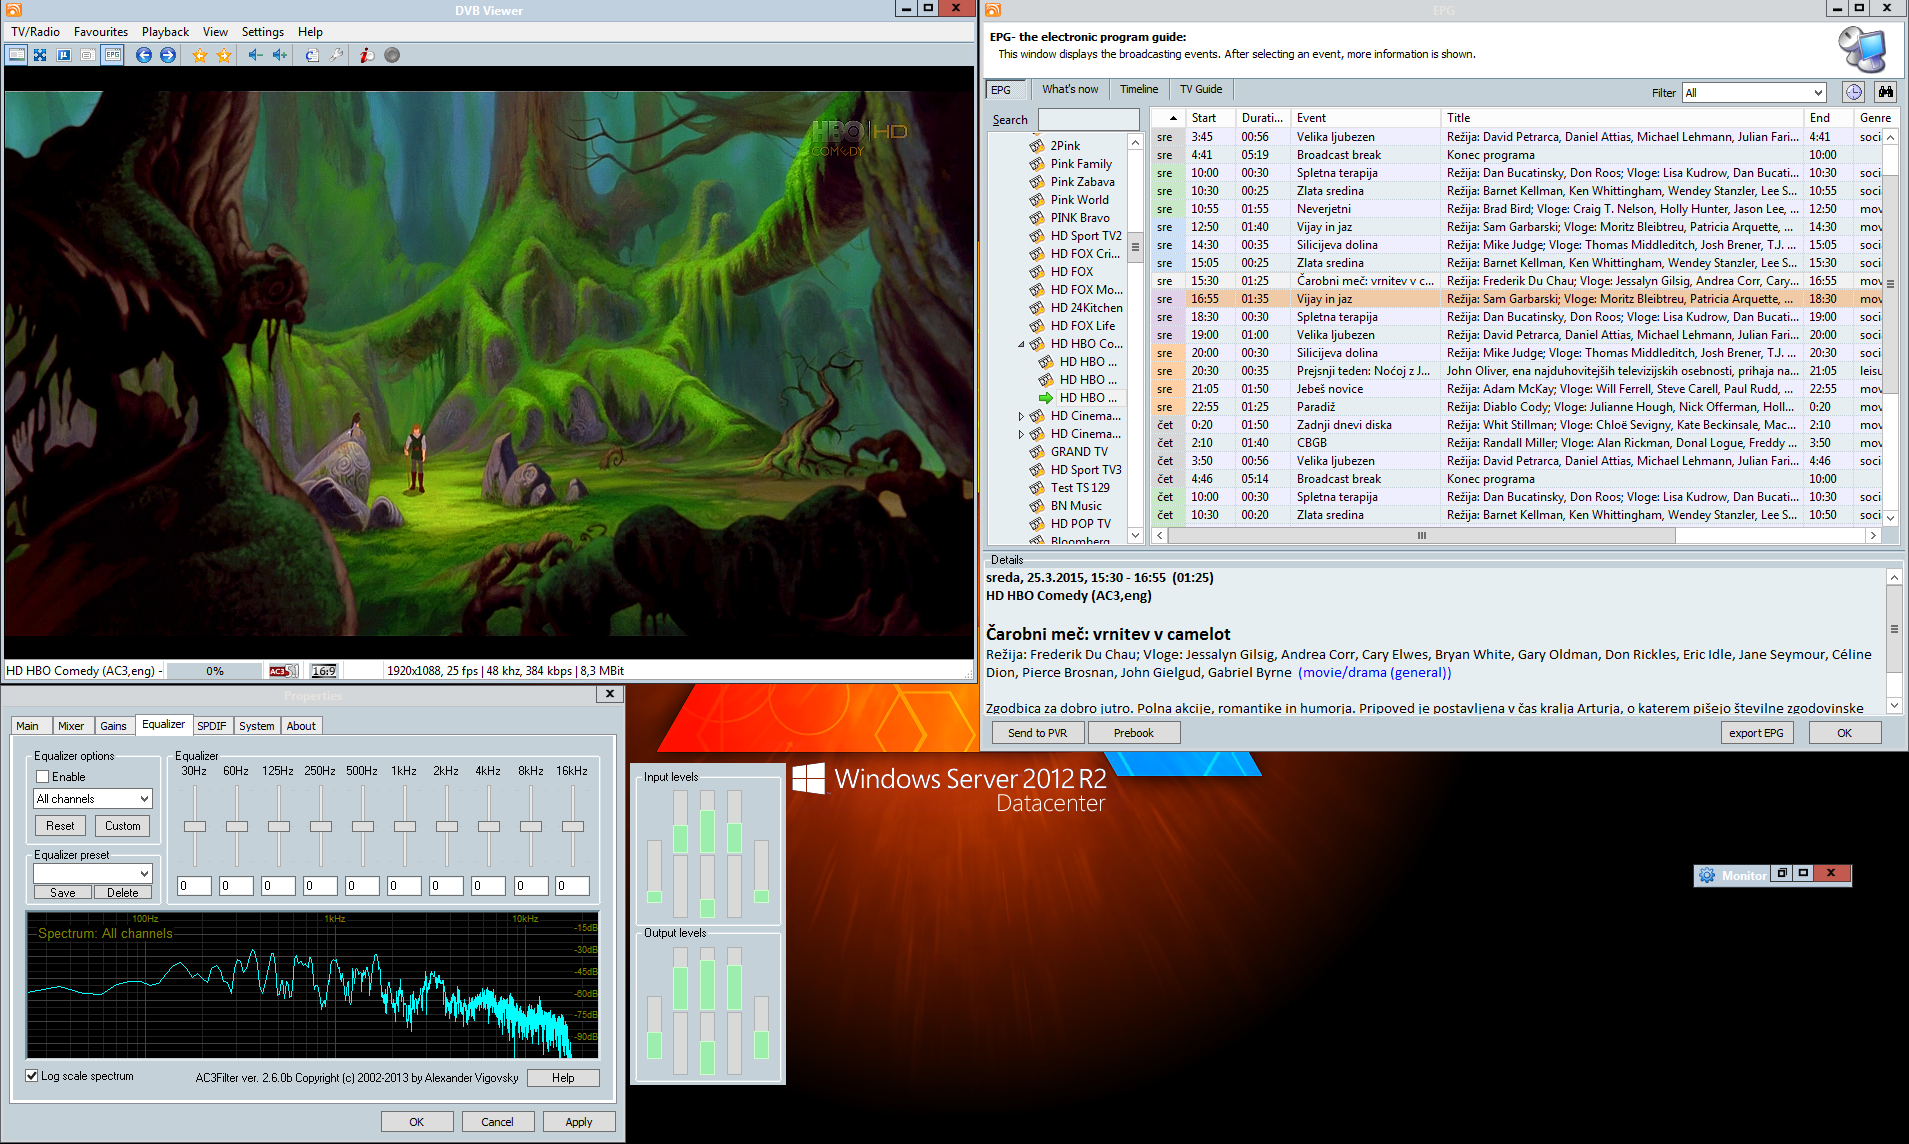The image size is (1909, 1144).
Task: Click the 16:9 aspect ratio indicator
Action: (324, 671)
